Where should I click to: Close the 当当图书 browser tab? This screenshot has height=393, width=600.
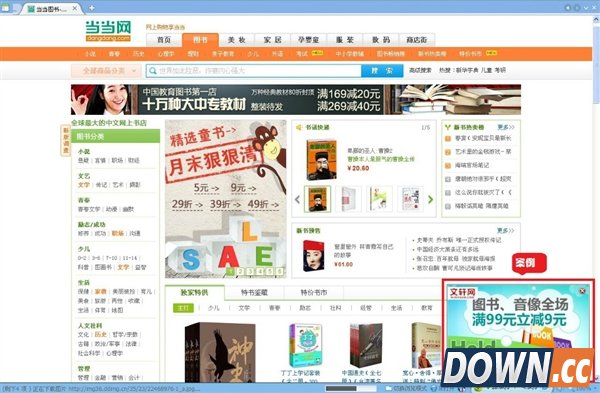(75, 8)
